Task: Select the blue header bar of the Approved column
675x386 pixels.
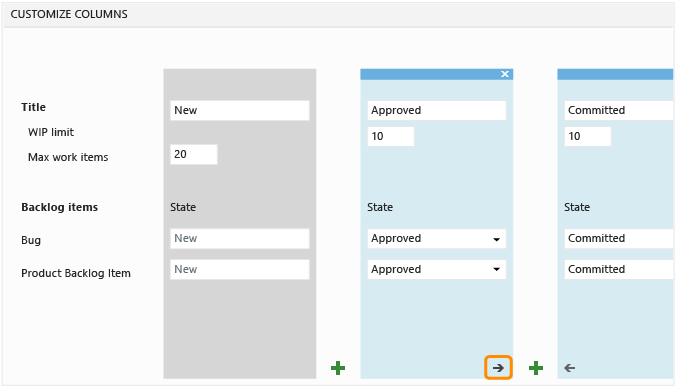Action: click(x=430, y=74)
